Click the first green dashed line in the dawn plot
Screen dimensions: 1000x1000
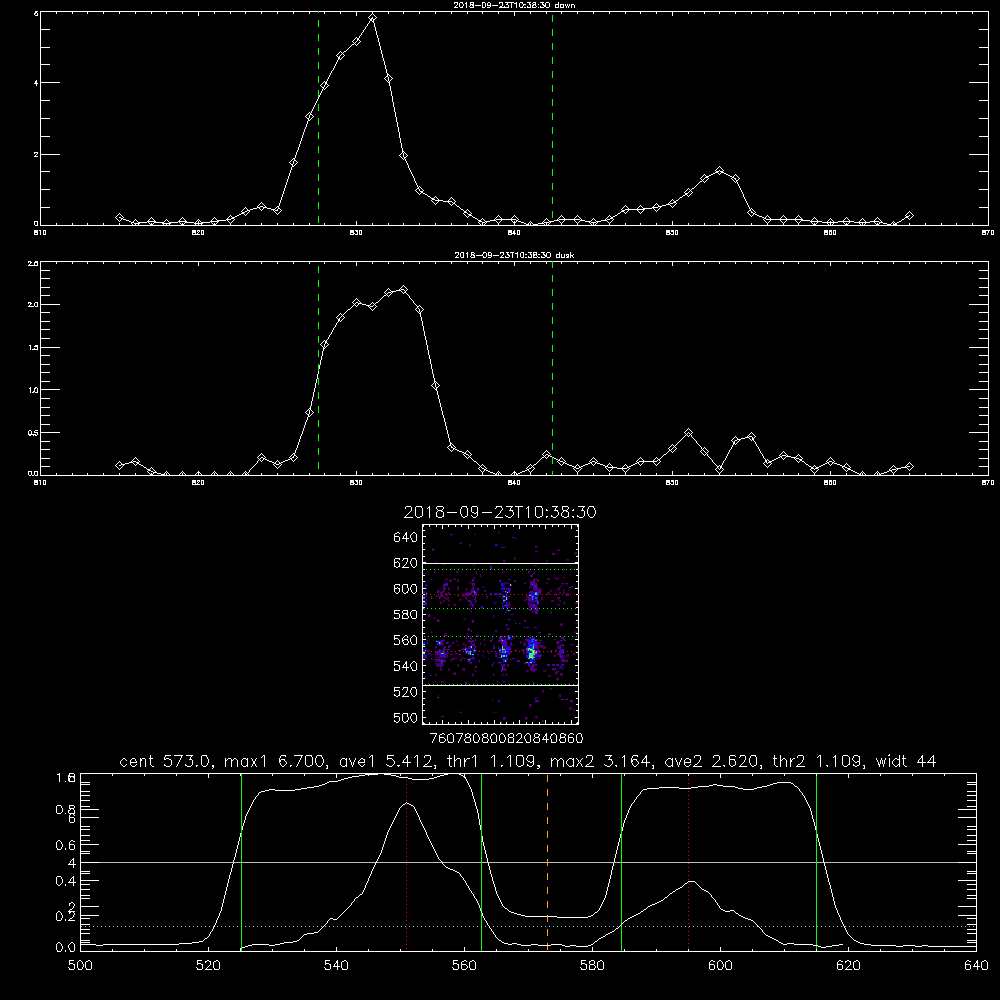click(x=318, y=118)
